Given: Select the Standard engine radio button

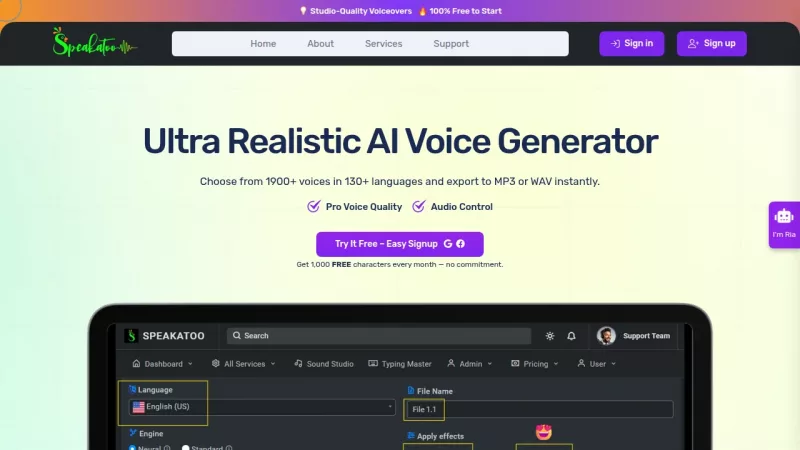Looking at the screenshot, I should 186,447.
